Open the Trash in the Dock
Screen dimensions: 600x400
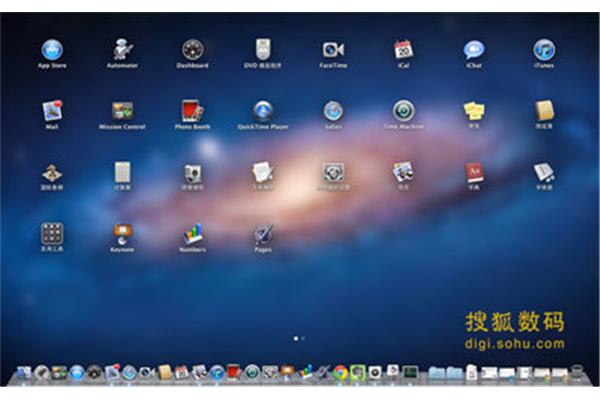[x=577, y=372]
